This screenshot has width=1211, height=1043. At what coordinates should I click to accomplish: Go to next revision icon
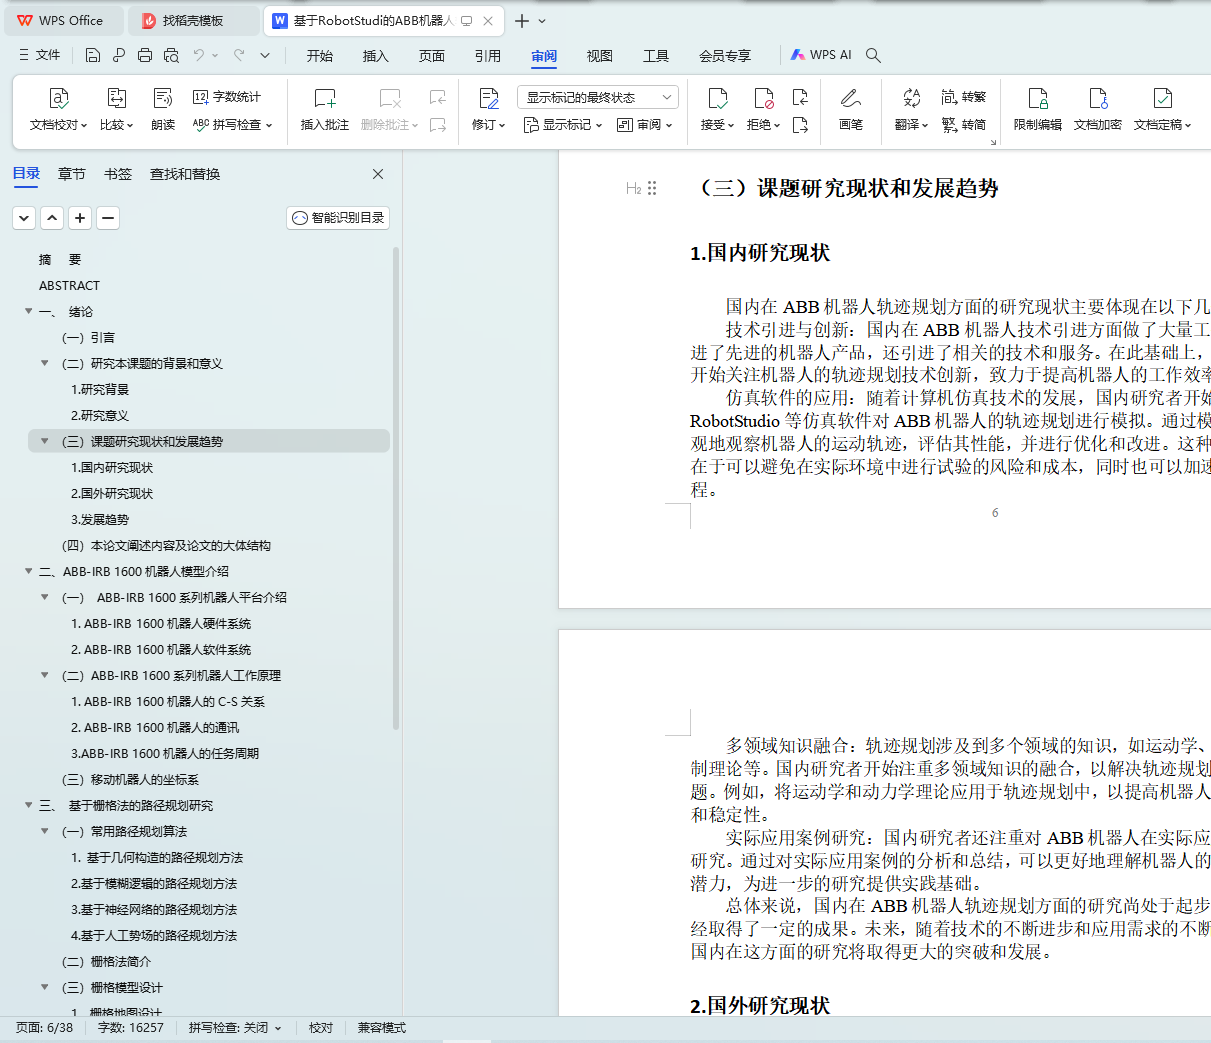(x=800, y=125)
